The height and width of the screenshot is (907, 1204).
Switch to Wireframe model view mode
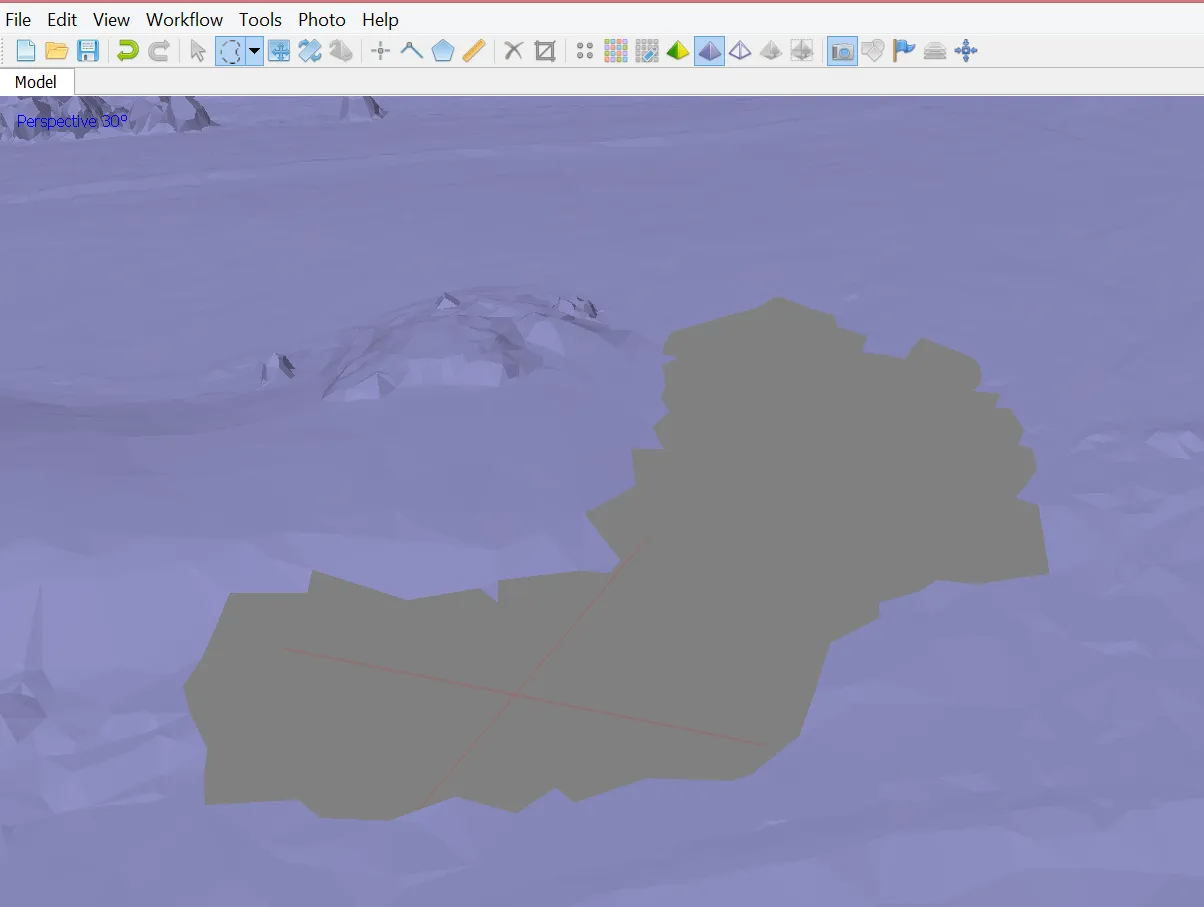pos(740,51)
